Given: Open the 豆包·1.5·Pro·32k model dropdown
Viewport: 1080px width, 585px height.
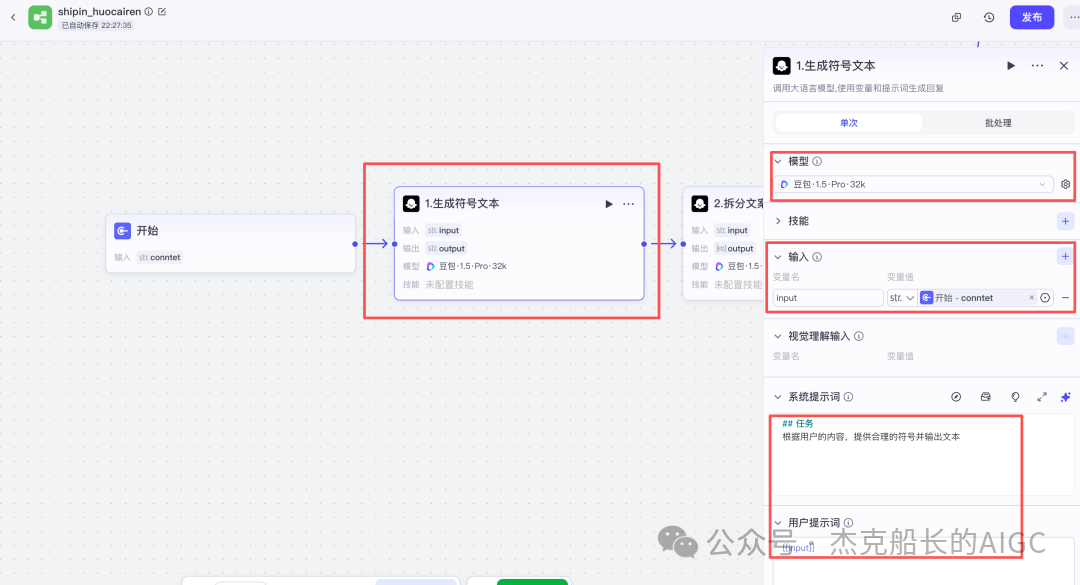Looking at the screenshot, I should [x=913, y=184].
